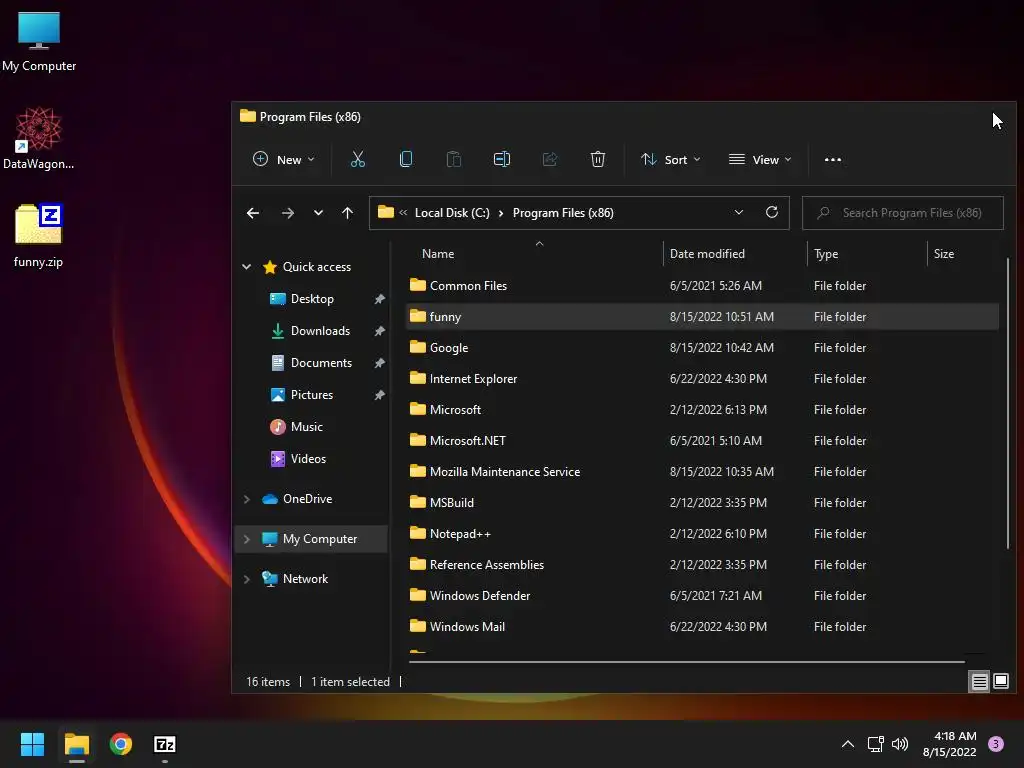This screenshot has width=1024, height=768.
Task: Select the Internet Explorer folder
Action: 702,379
